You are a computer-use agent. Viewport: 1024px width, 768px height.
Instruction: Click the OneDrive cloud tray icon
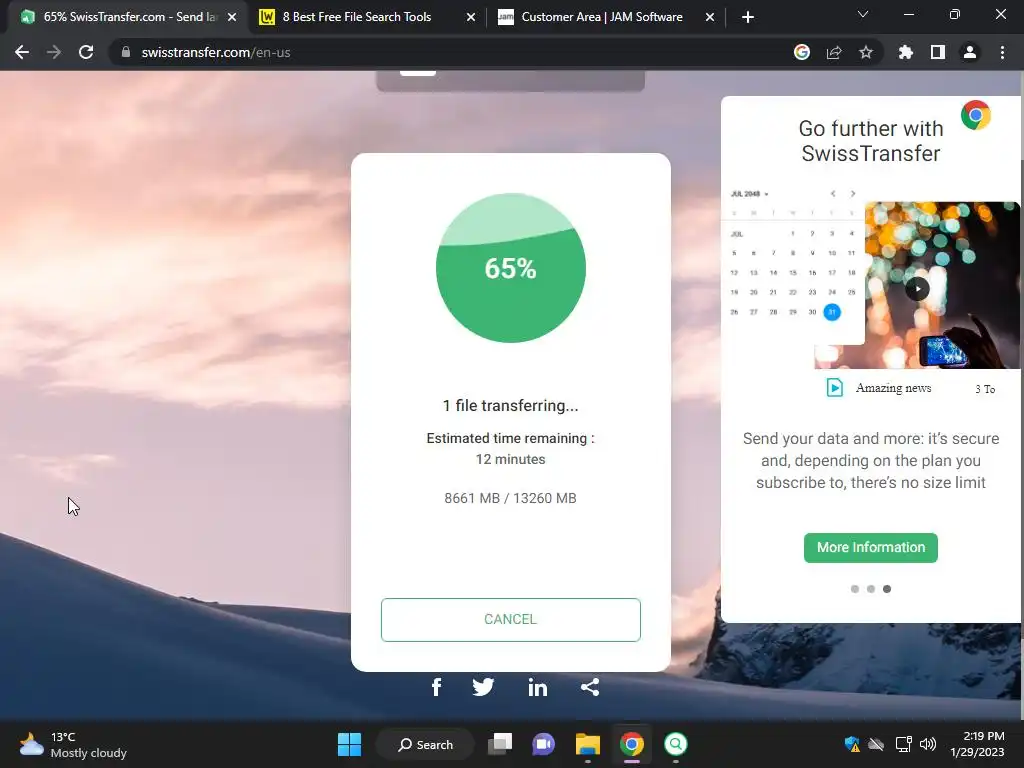click(x=876, y=744)
